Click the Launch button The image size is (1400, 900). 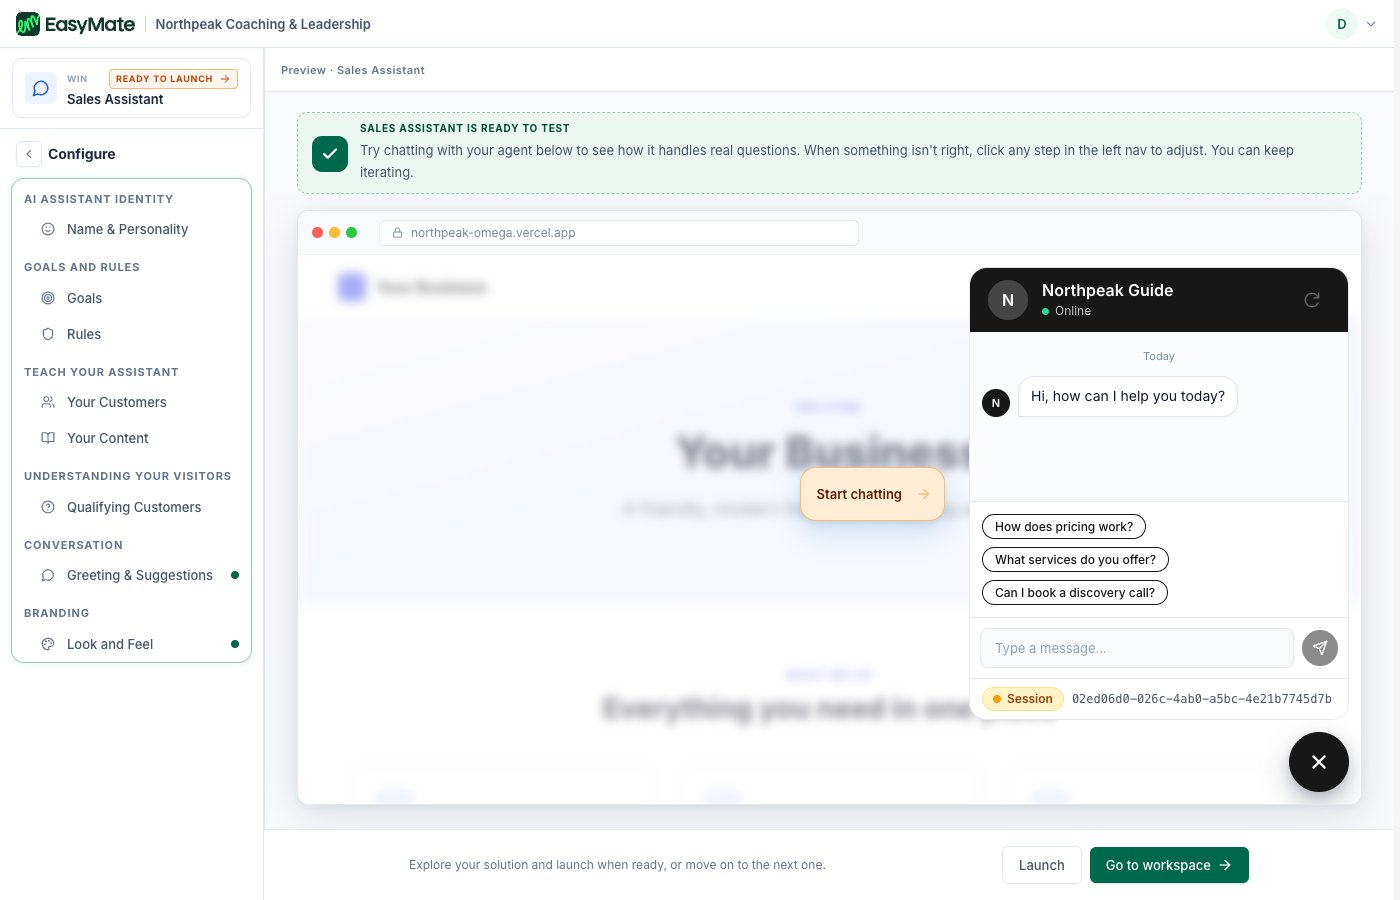(x=1041, y=865)
